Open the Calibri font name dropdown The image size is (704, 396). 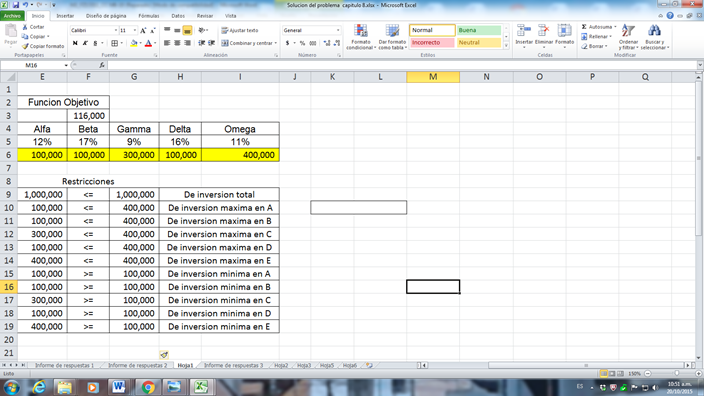[x=115, y=31]
